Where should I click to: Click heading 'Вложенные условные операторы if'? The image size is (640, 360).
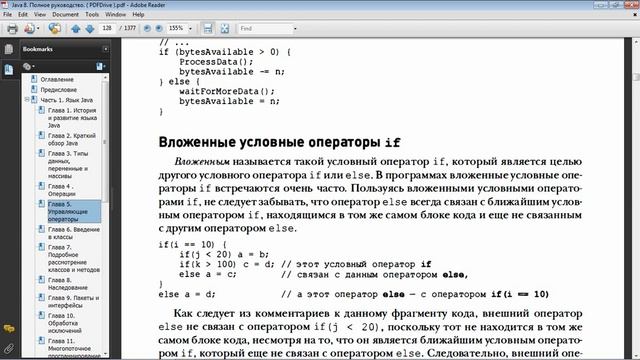[280, 142]
